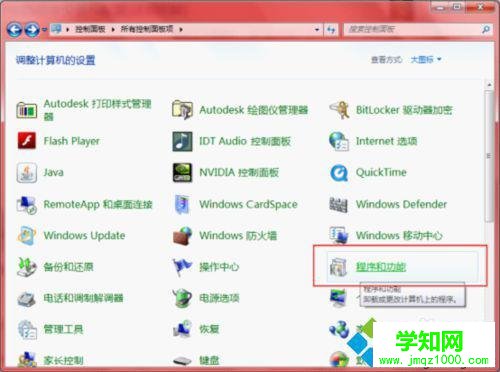Open the Internet 选项 globe icon

click(x=339, y=141)
